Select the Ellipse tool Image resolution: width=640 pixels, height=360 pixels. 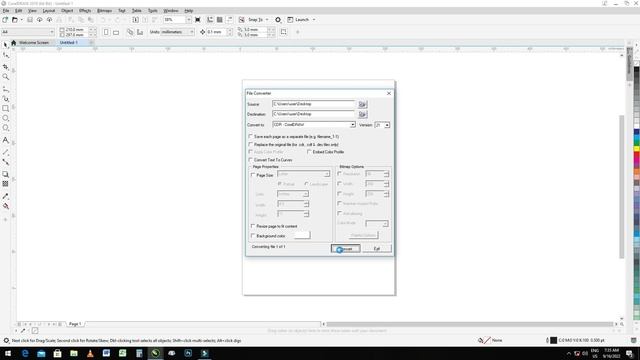click(x=6, y=118)
